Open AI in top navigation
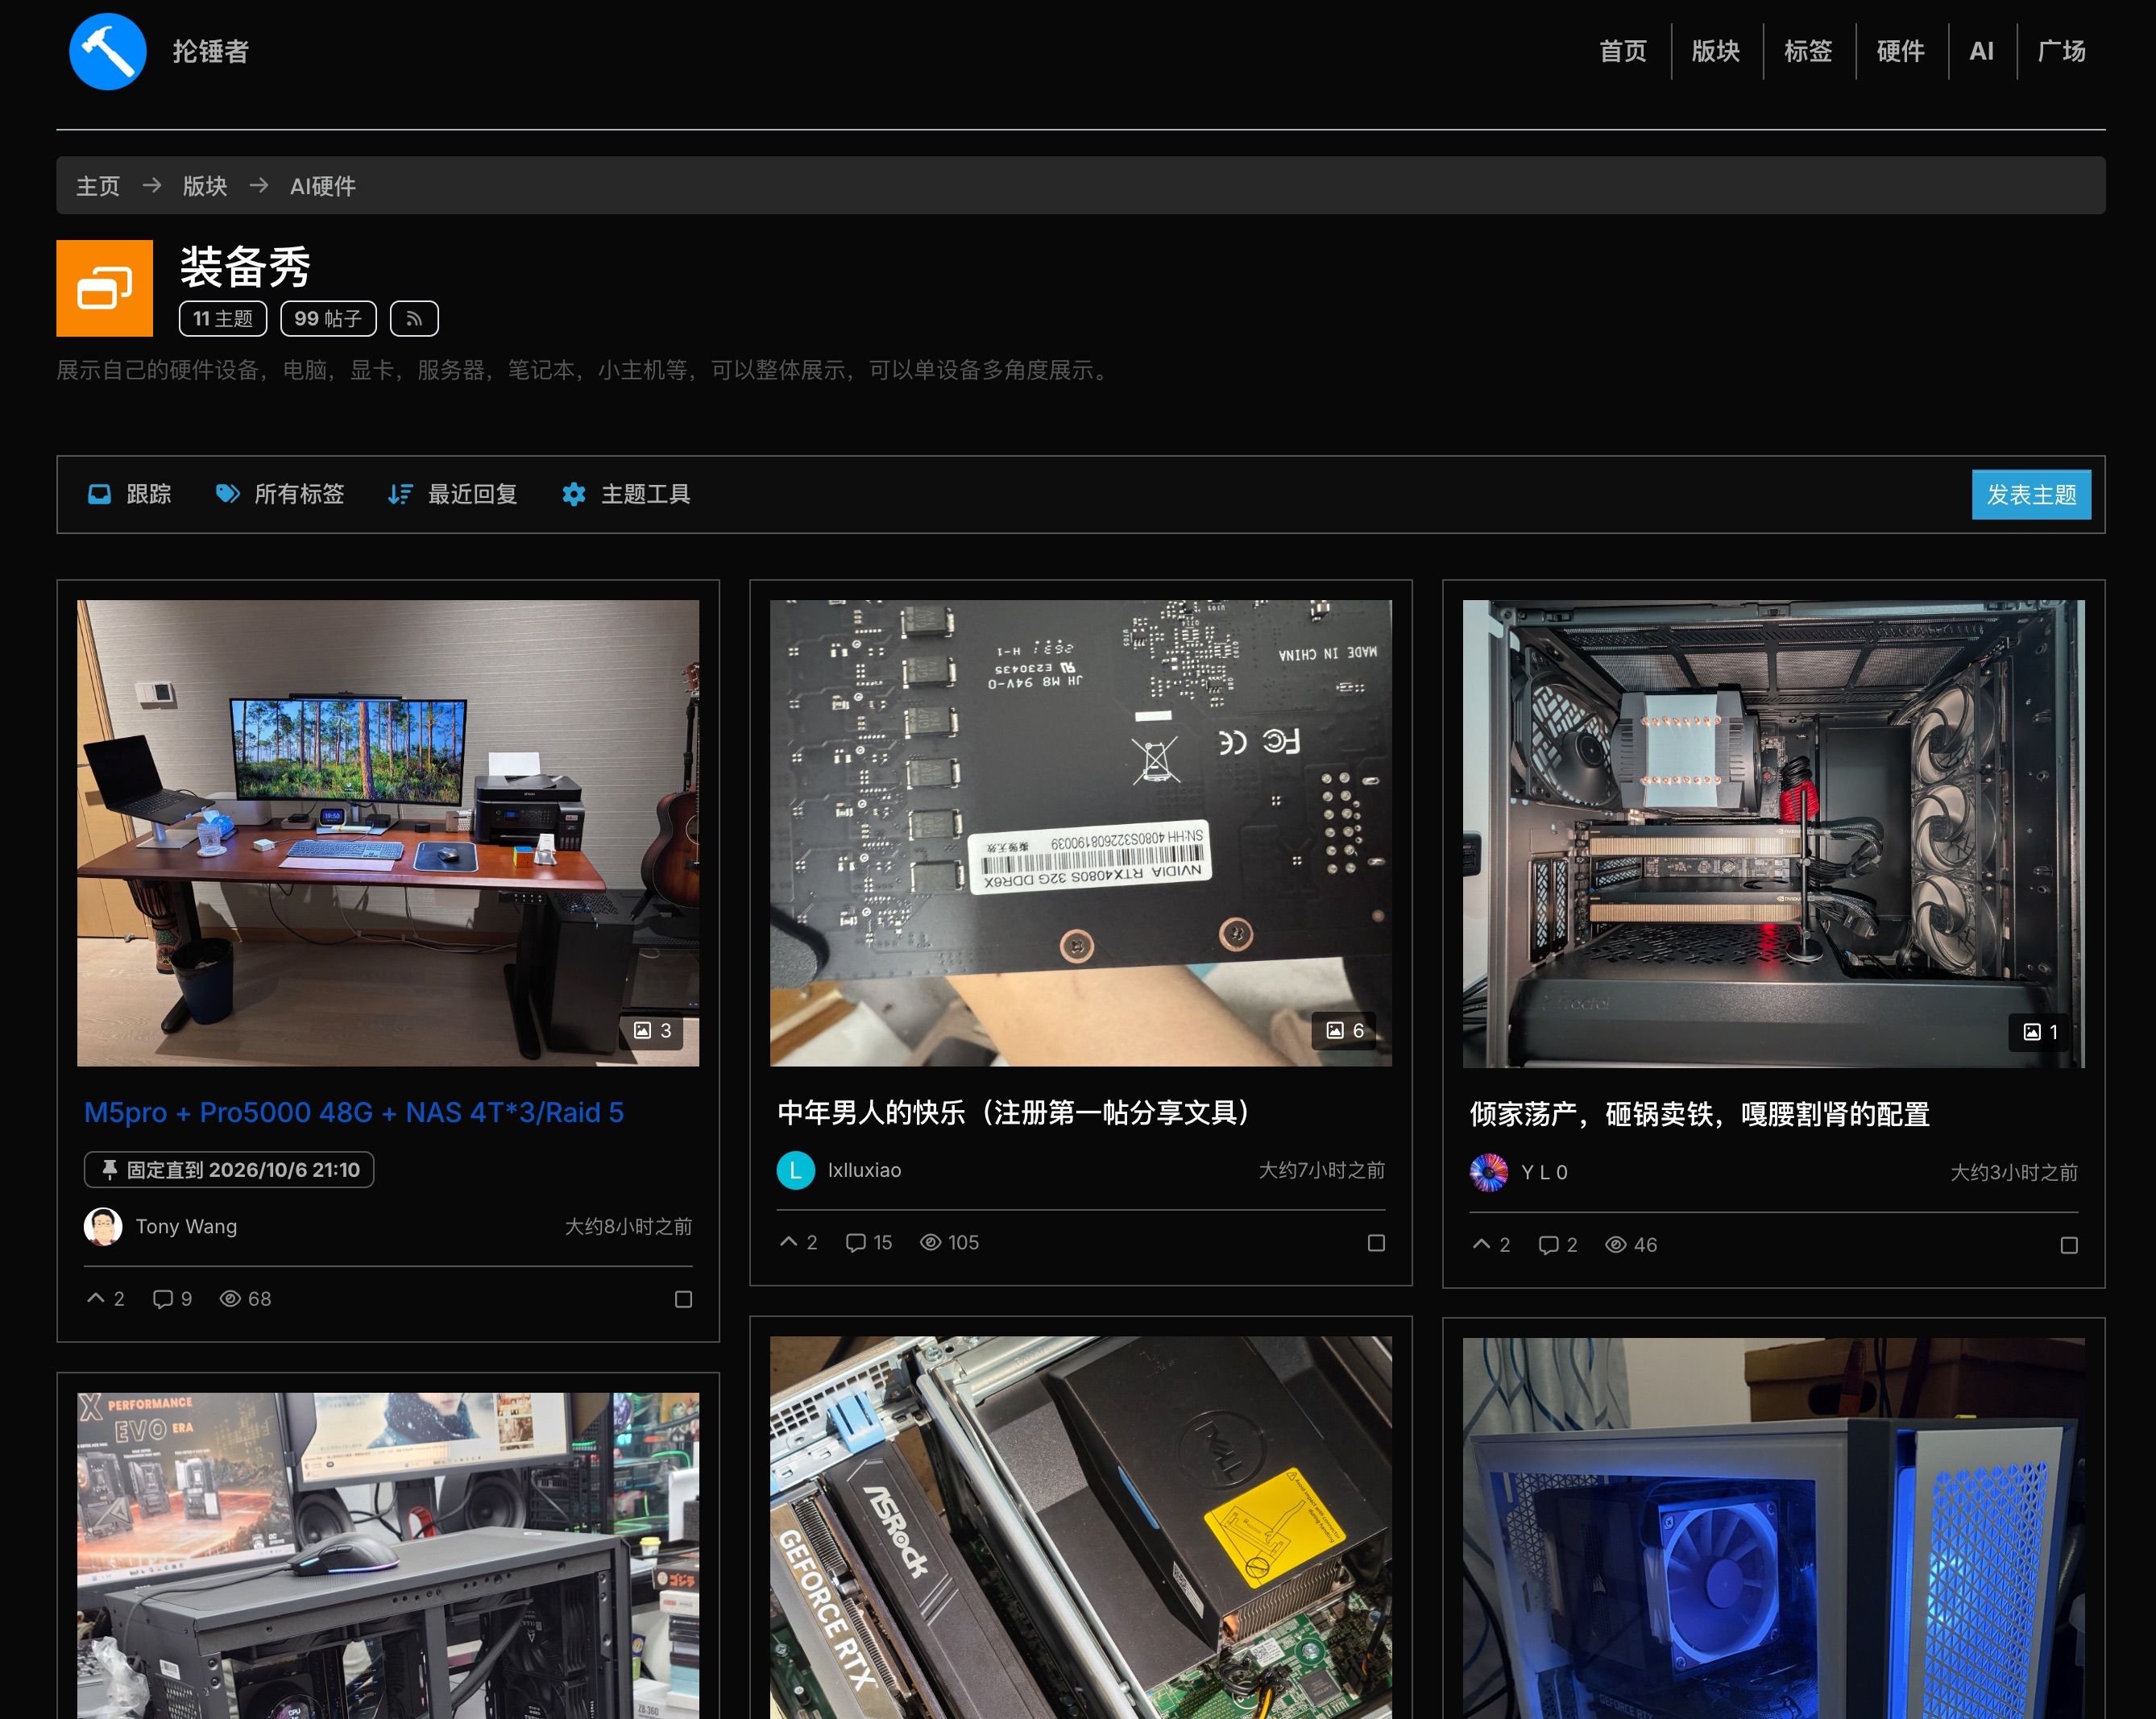 pos(1981,51)
